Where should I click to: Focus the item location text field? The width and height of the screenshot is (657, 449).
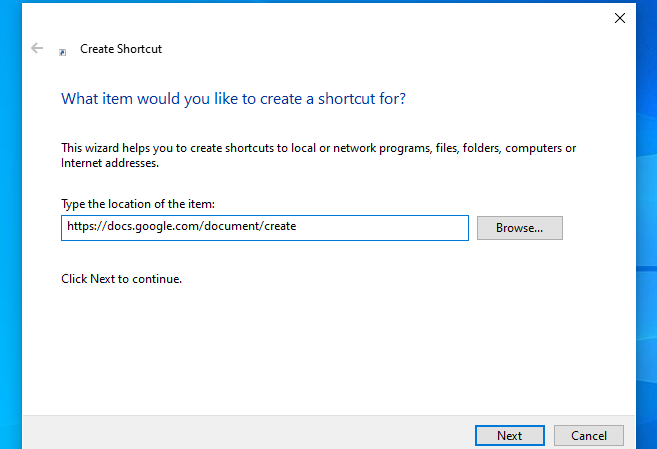click(380, 227)
